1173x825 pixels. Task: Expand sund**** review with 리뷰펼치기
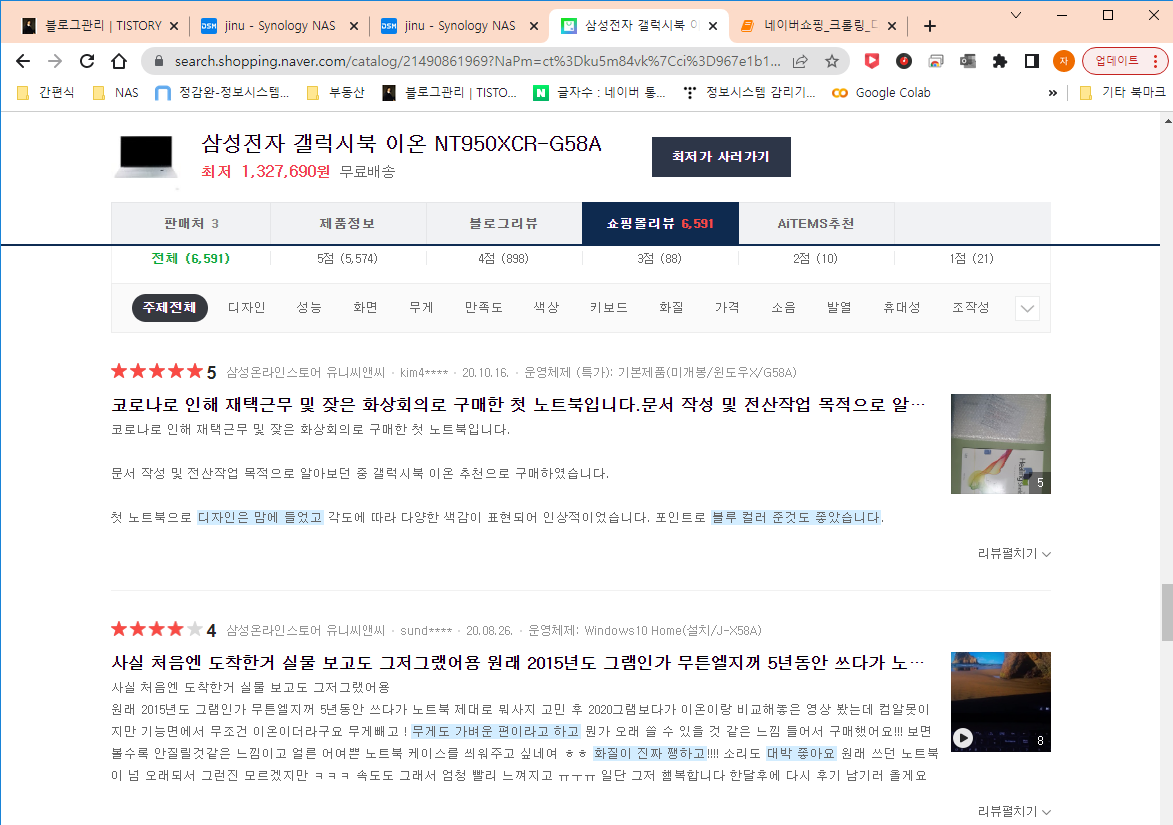tap(1014, 812)
